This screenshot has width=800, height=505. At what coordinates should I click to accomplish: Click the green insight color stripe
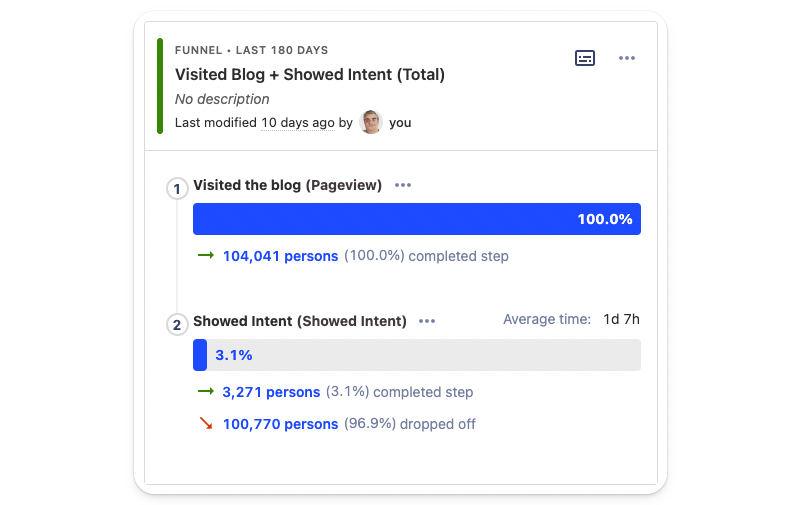coord(160,86)
